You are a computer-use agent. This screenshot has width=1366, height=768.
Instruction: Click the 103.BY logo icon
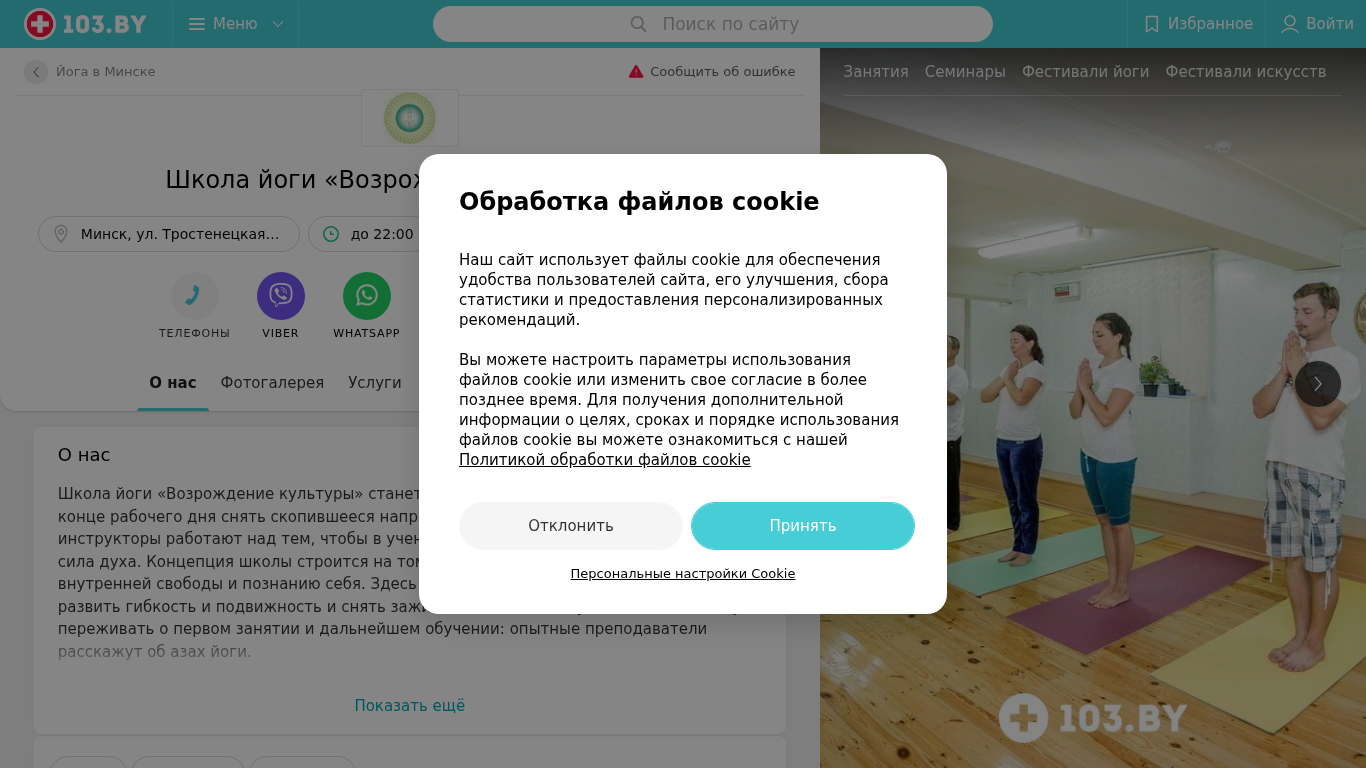point(39,24)
